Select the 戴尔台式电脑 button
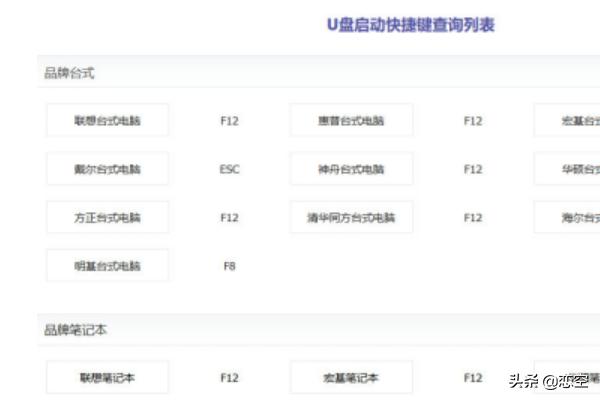Viewport: 600px width, 400px height. pyautogui.click(x=107, y=169)
